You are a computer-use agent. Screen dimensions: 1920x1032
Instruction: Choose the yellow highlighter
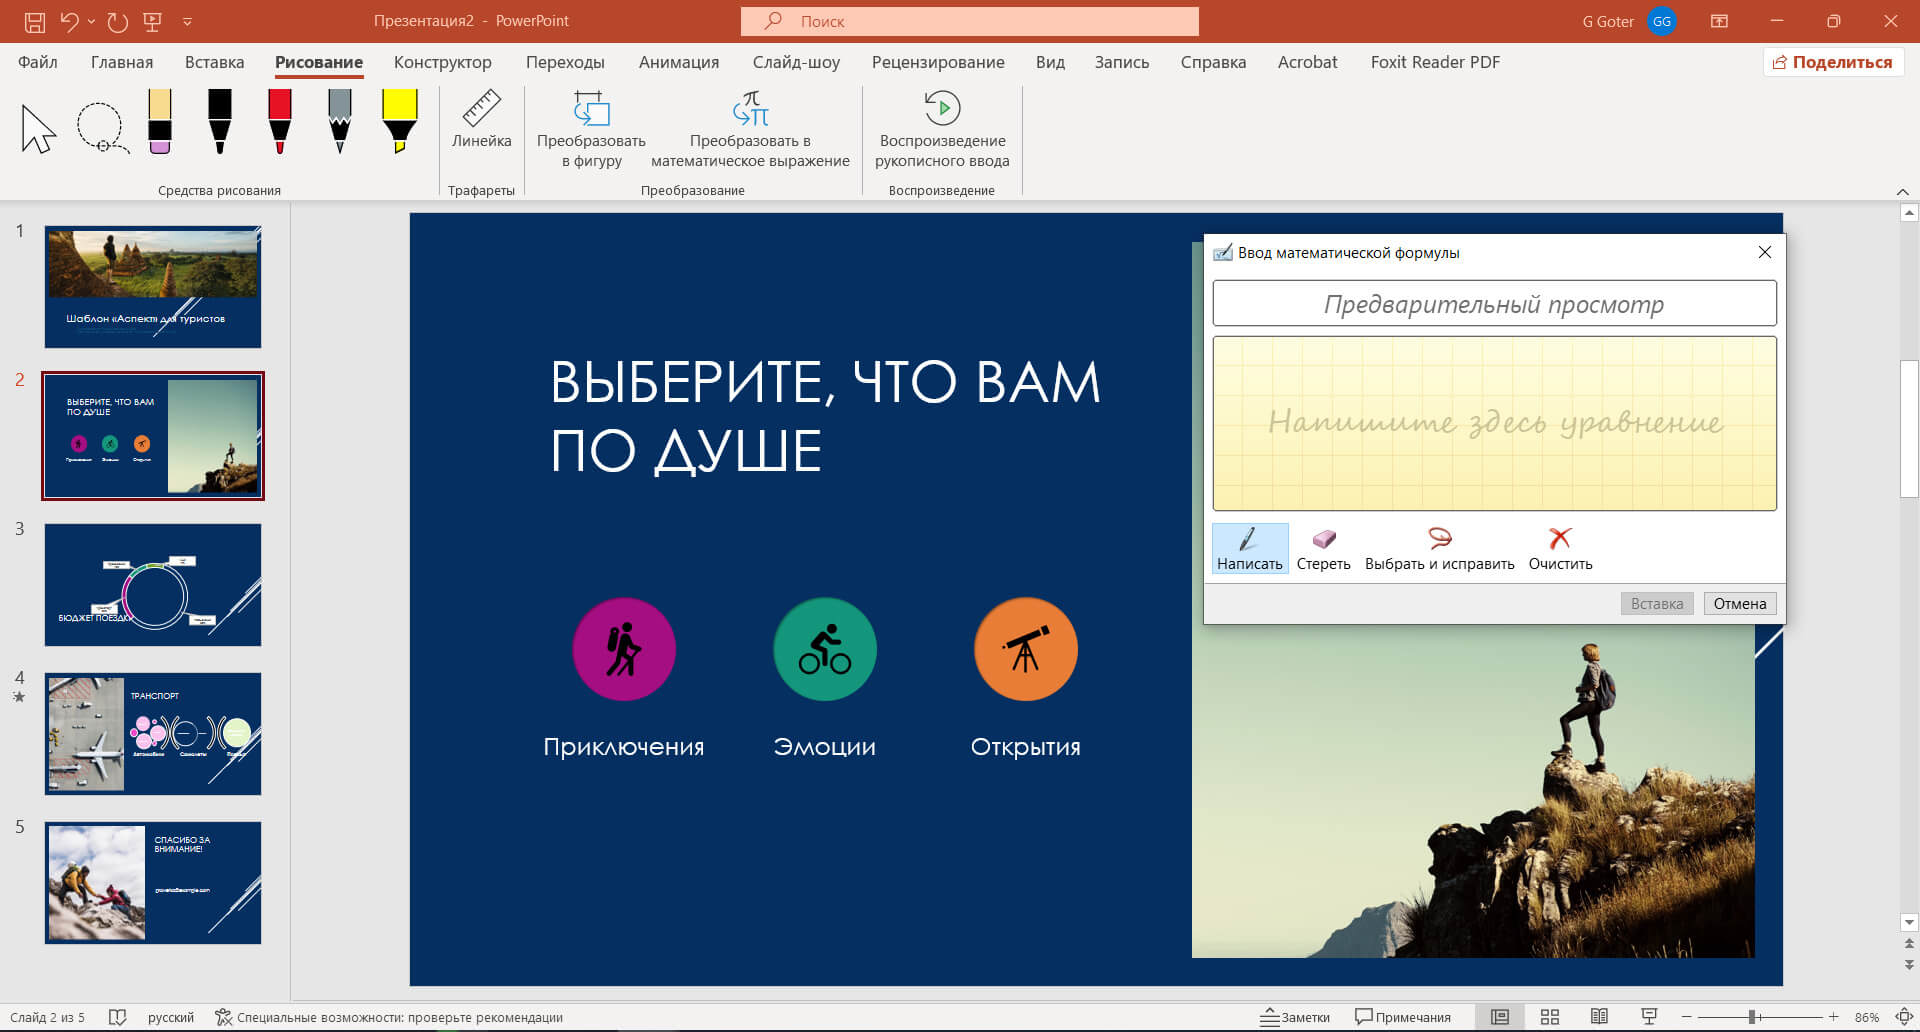399,122
